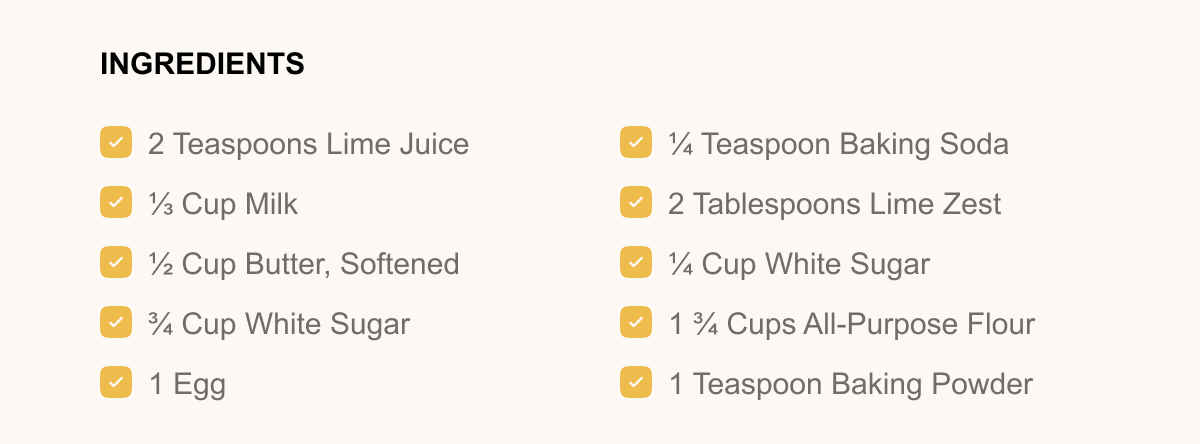Toggle the ¼ Cup White Sugar checkbox
The image size is (1200, 444).
(x=636, y=262)
